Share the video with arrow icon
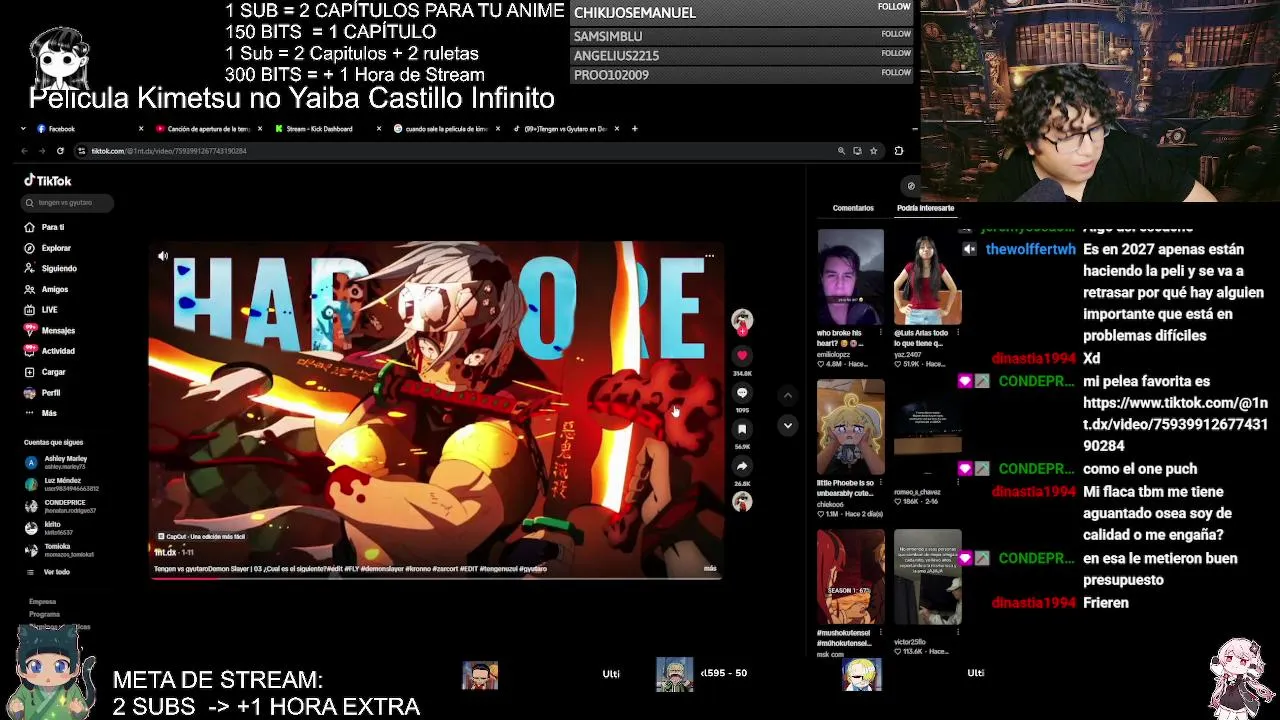Screen dimensions: 1280x720 [742, 466]
